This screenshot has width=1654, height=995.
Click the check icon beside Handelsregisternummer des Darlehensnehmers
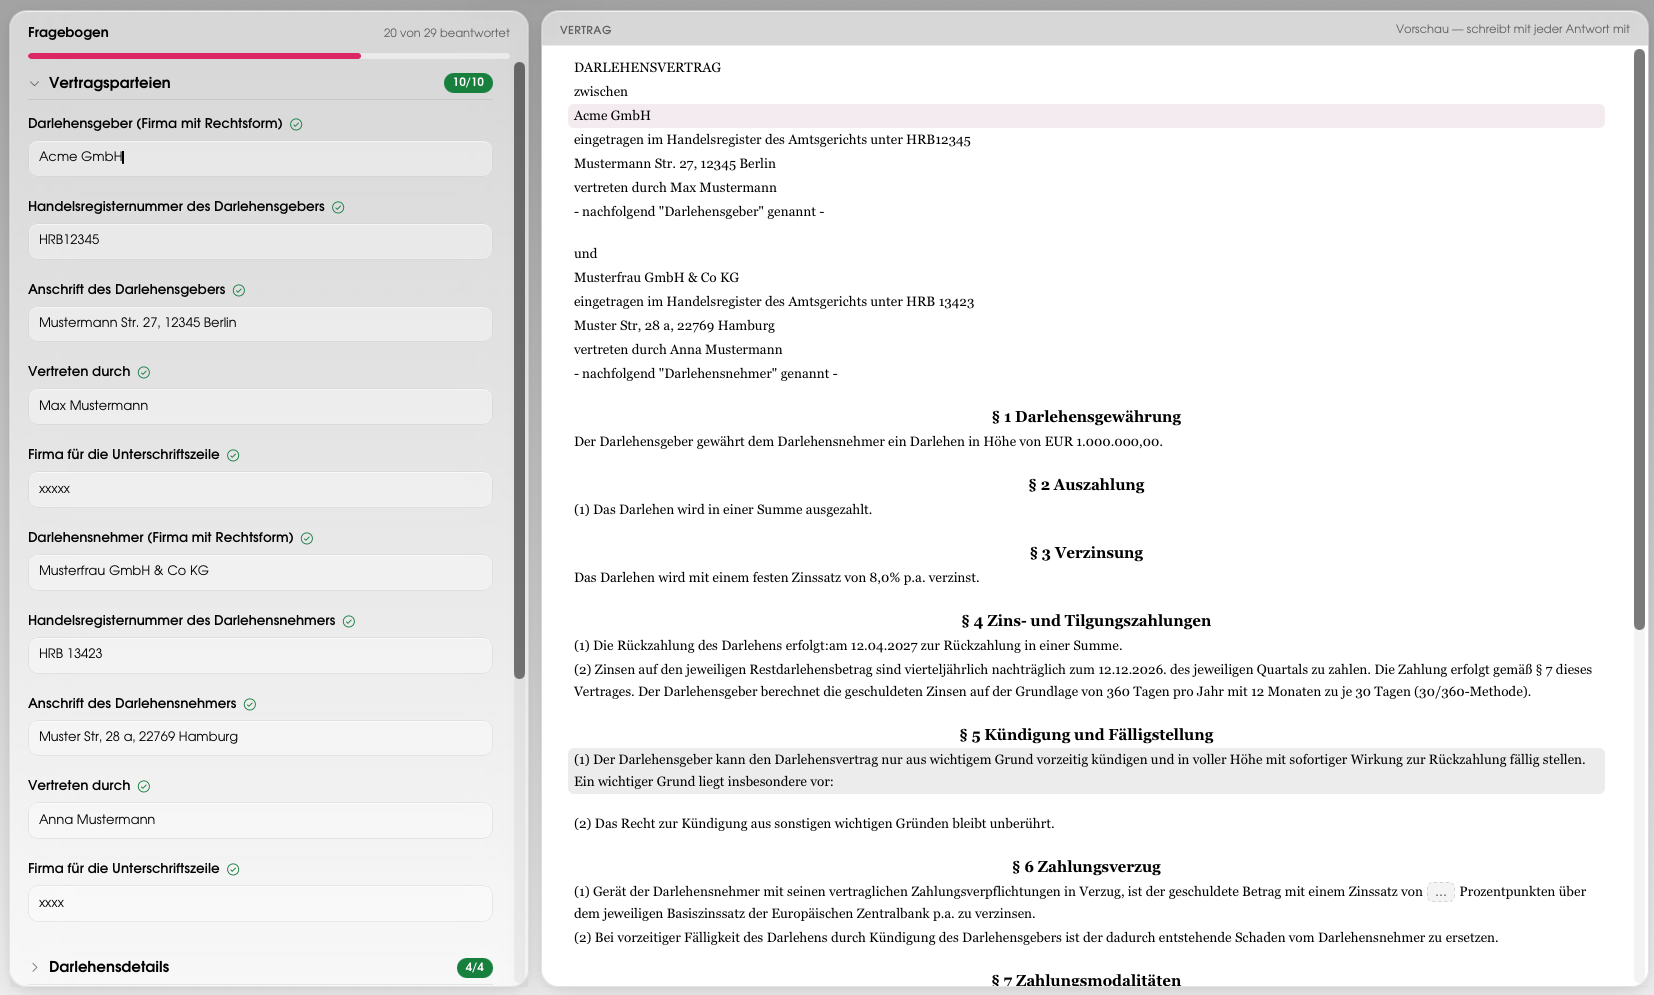click(349, 621)
